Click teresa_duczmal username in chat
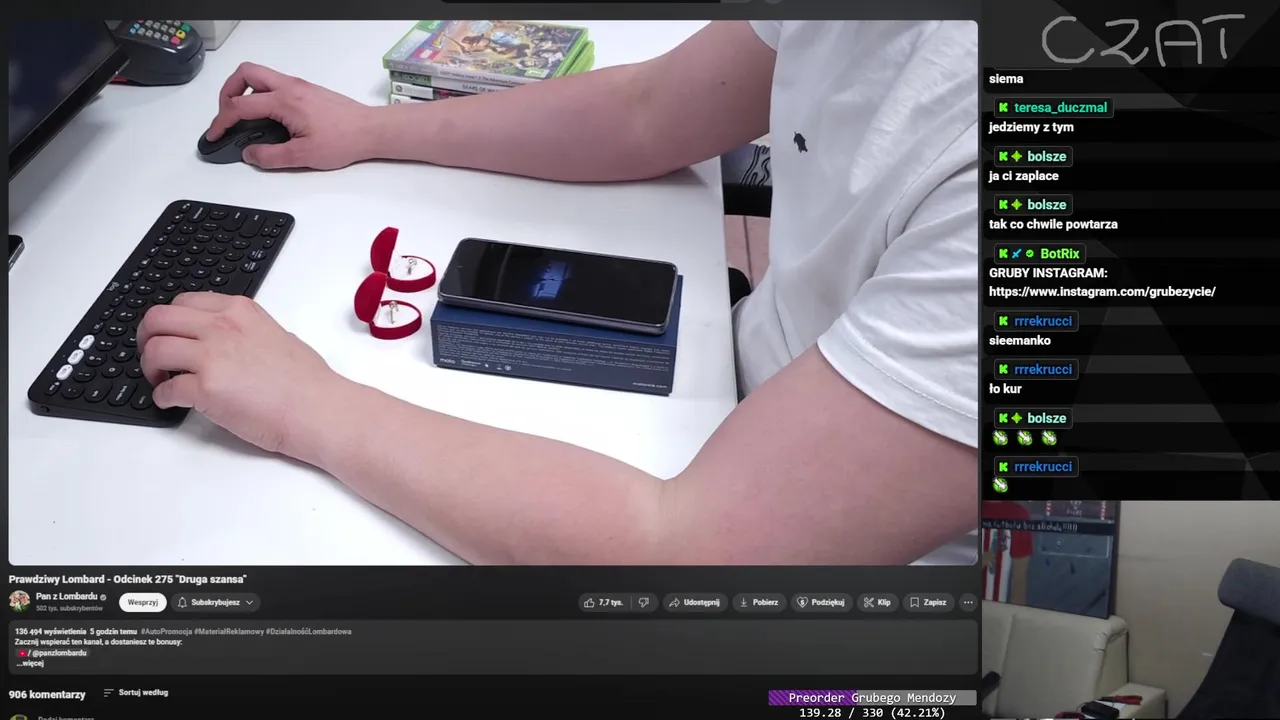This screenshot has width=1280, height=720. (1060, 108)
